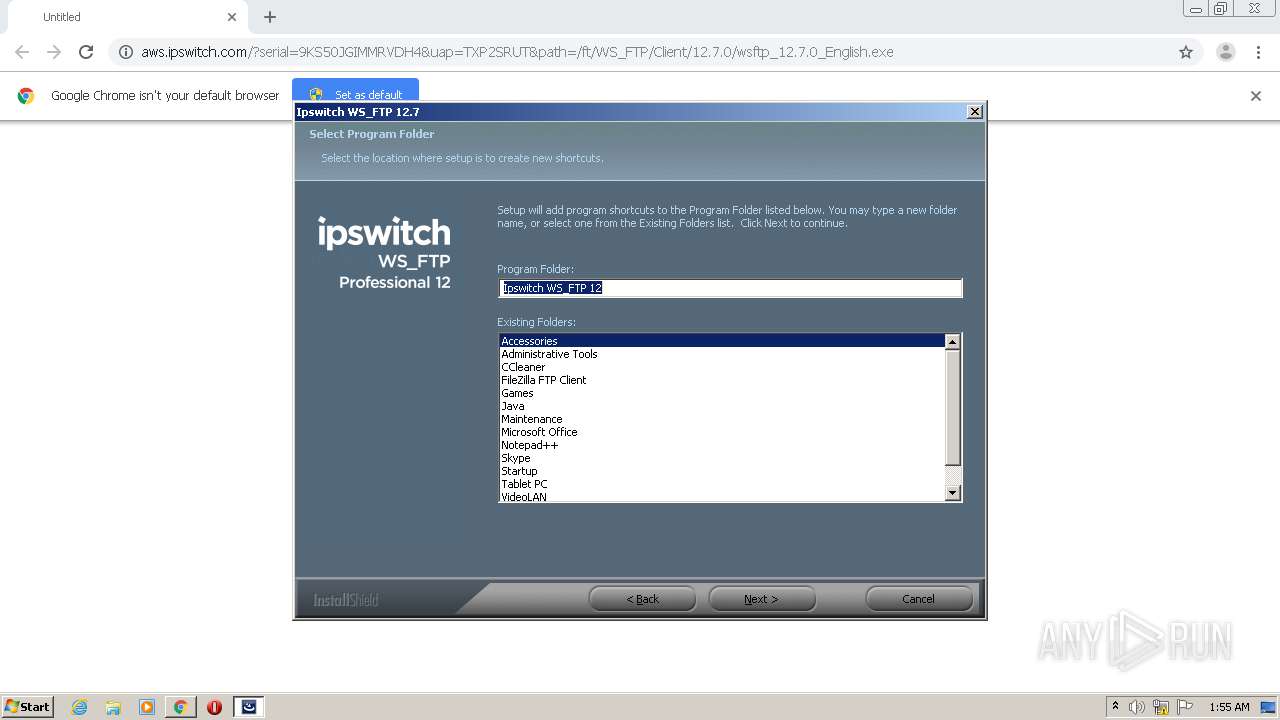Select CCleaner in the folder list
1280x720 pixels.
coord(722,367)
